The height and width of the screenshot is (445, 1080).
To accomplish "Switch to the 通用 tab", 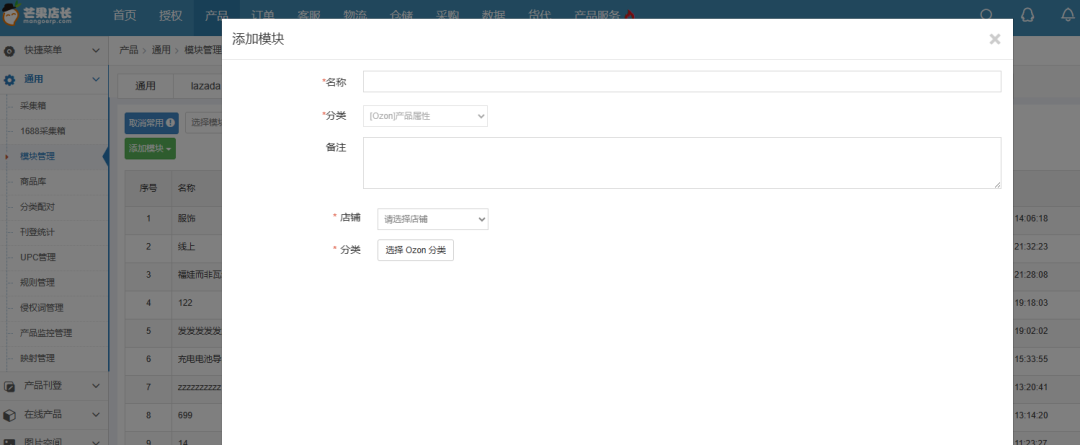I will pyautogui.click(x=145, y=86).
